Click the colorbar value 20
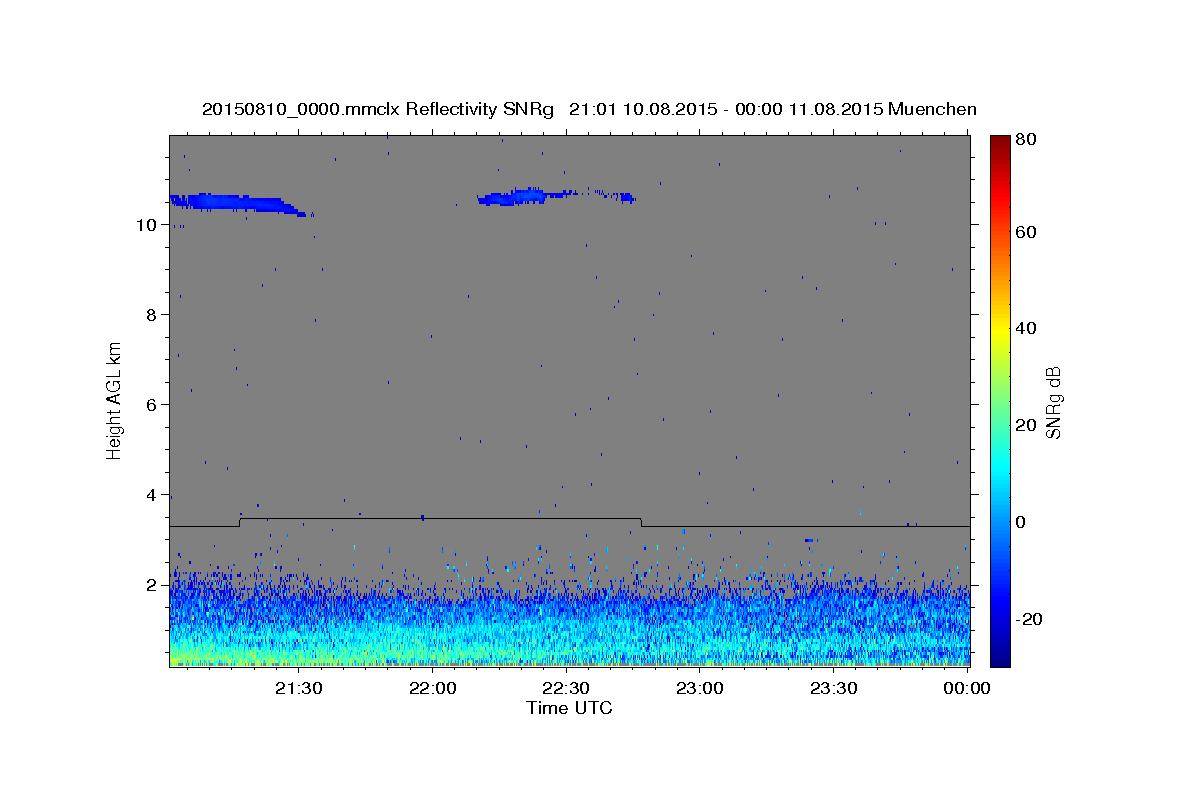The width and height of the screenshot is (1200, 800). (1025, 425)
